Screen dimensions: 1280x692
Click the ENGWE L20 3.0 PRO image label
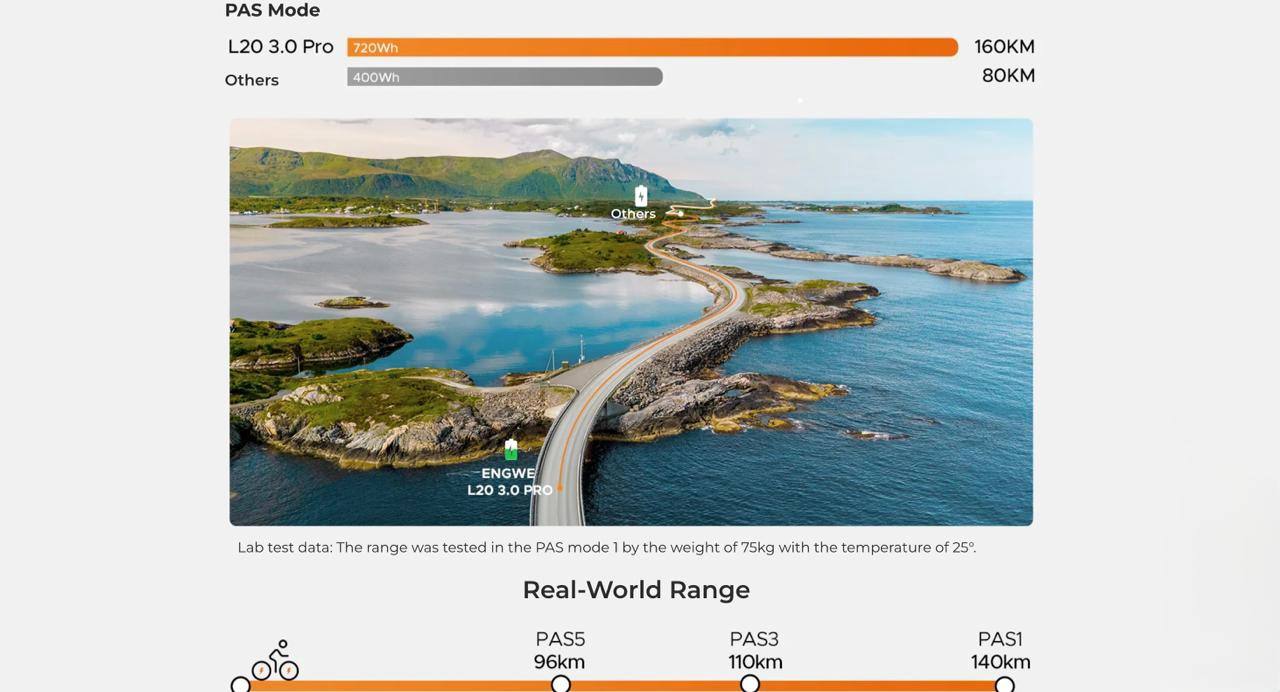pos(509,482)
